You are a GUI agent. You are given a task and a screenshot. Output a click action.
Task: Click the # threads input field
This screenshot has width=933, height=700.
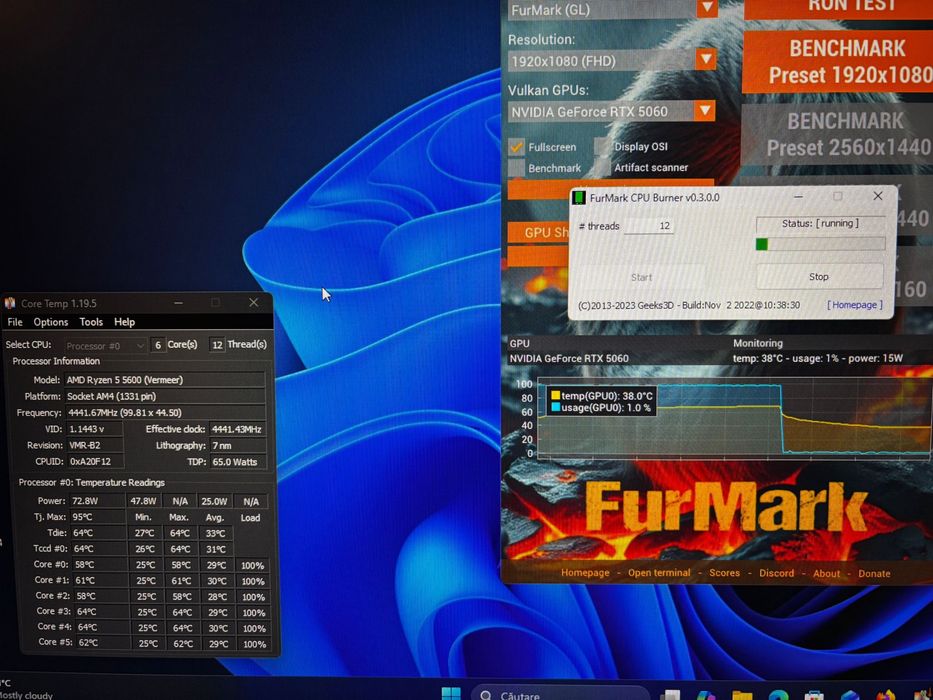click(649, 226)
